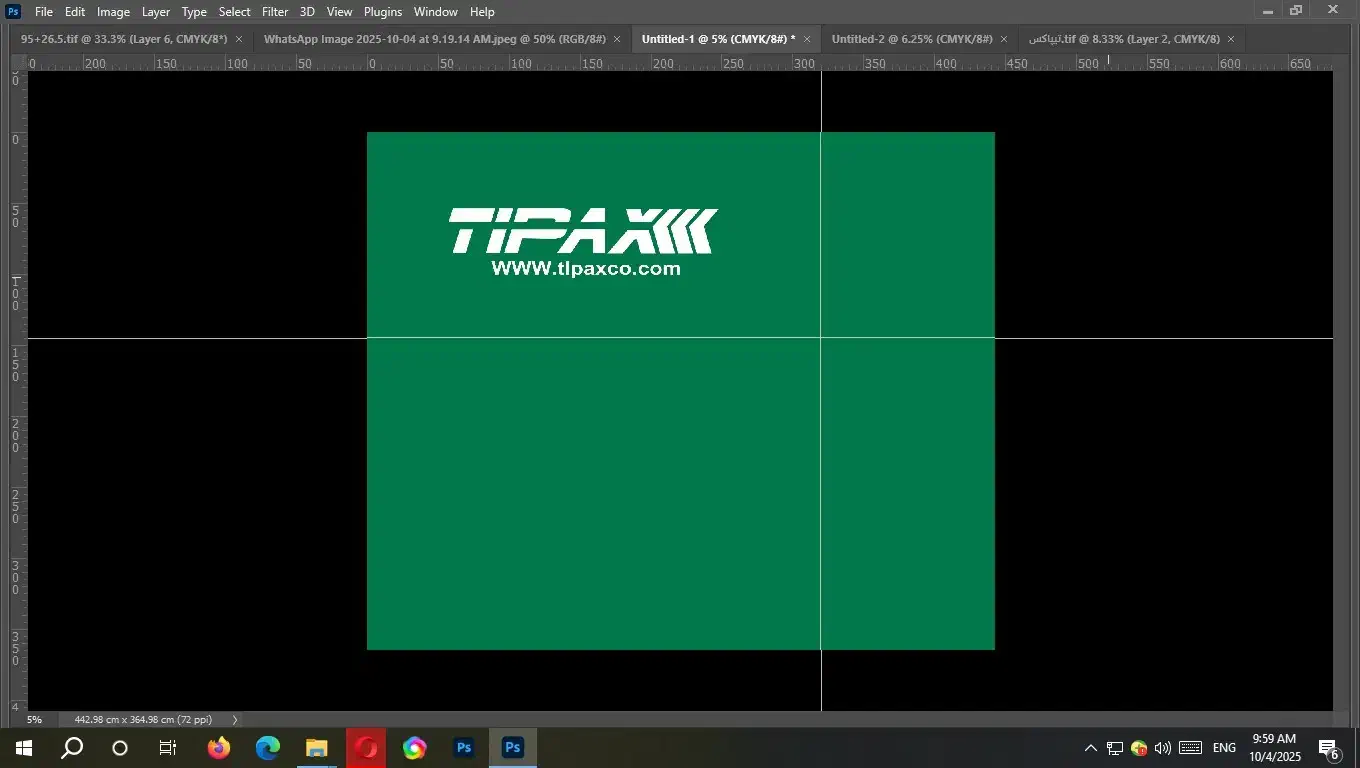Open the Plugins menu
1360x768 pixels.
[x=382, y=12]
